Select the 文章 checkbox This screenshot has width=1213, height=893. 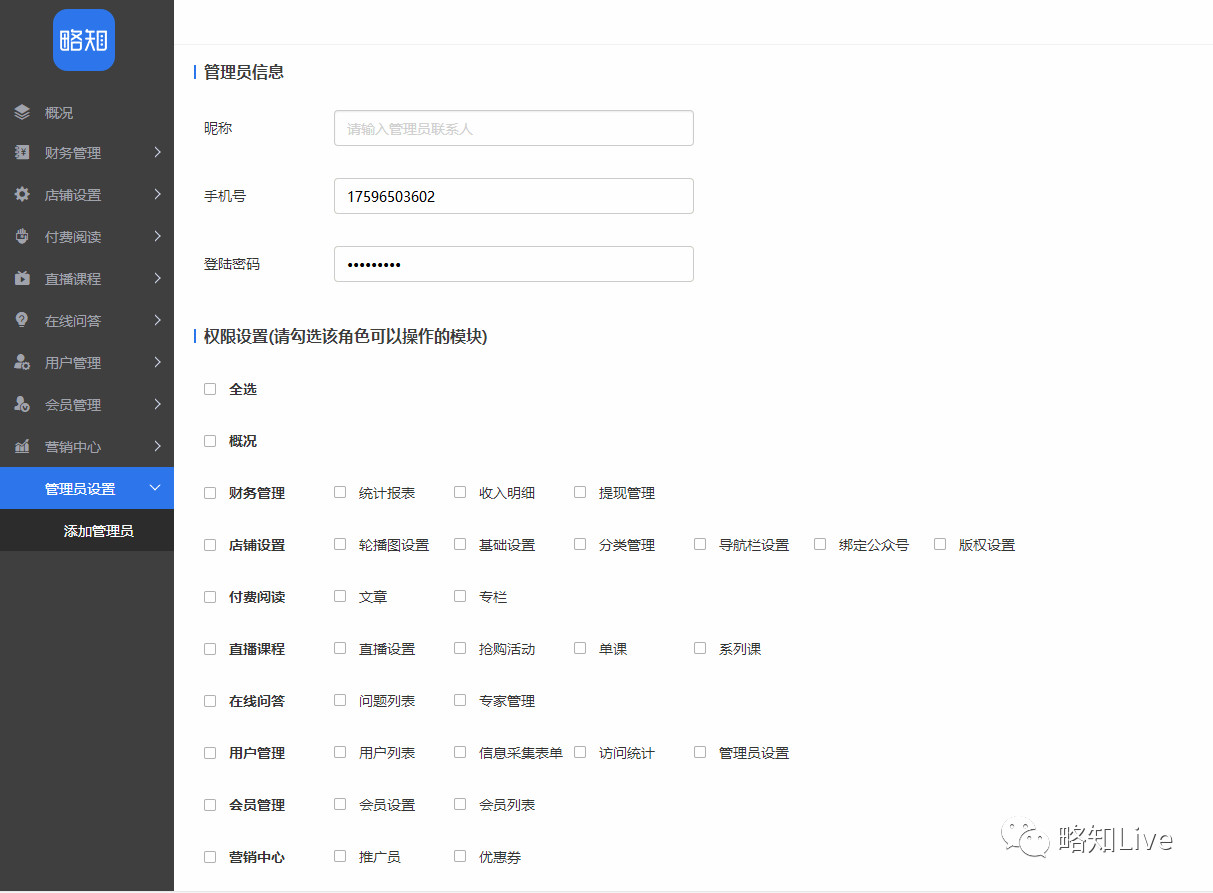(x=340, y=596)
